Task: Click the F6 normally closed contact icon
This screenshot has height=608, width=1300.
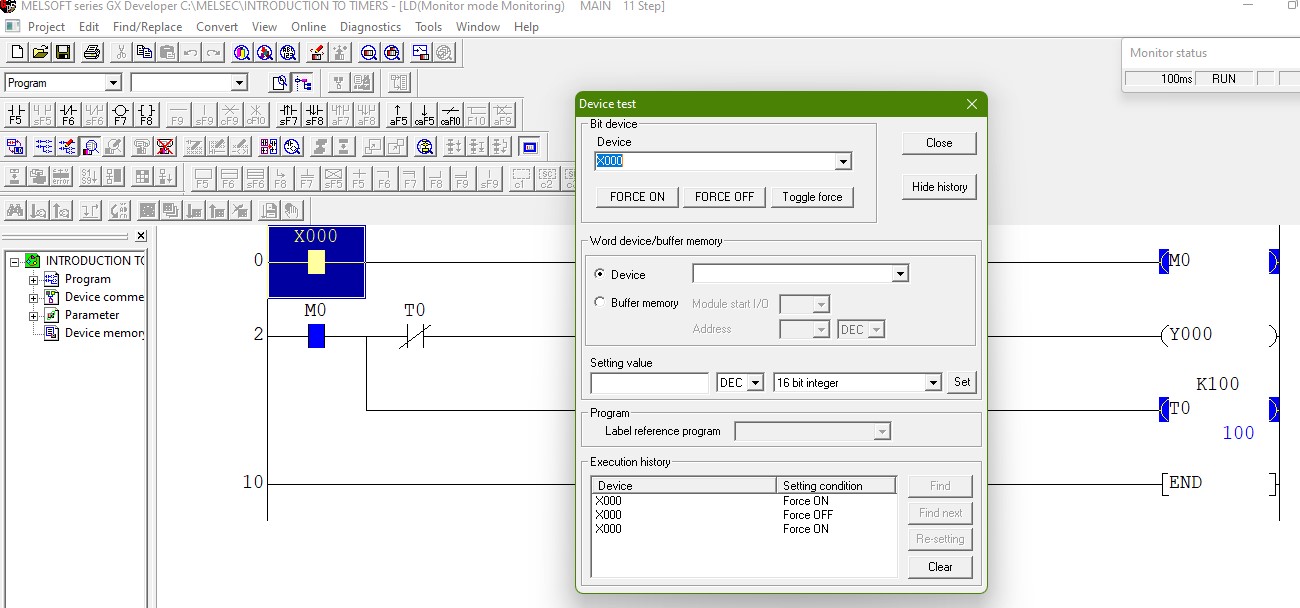Action: [68, 114]
